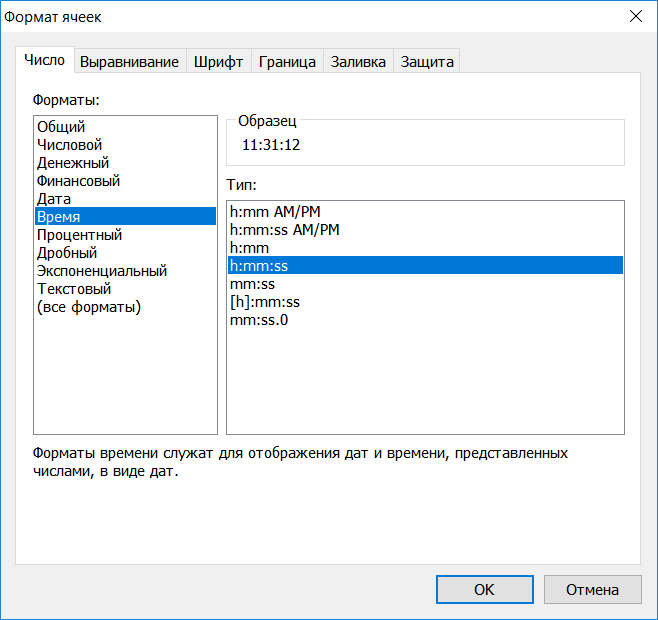Pick the Дробный format

pos(125,253)
